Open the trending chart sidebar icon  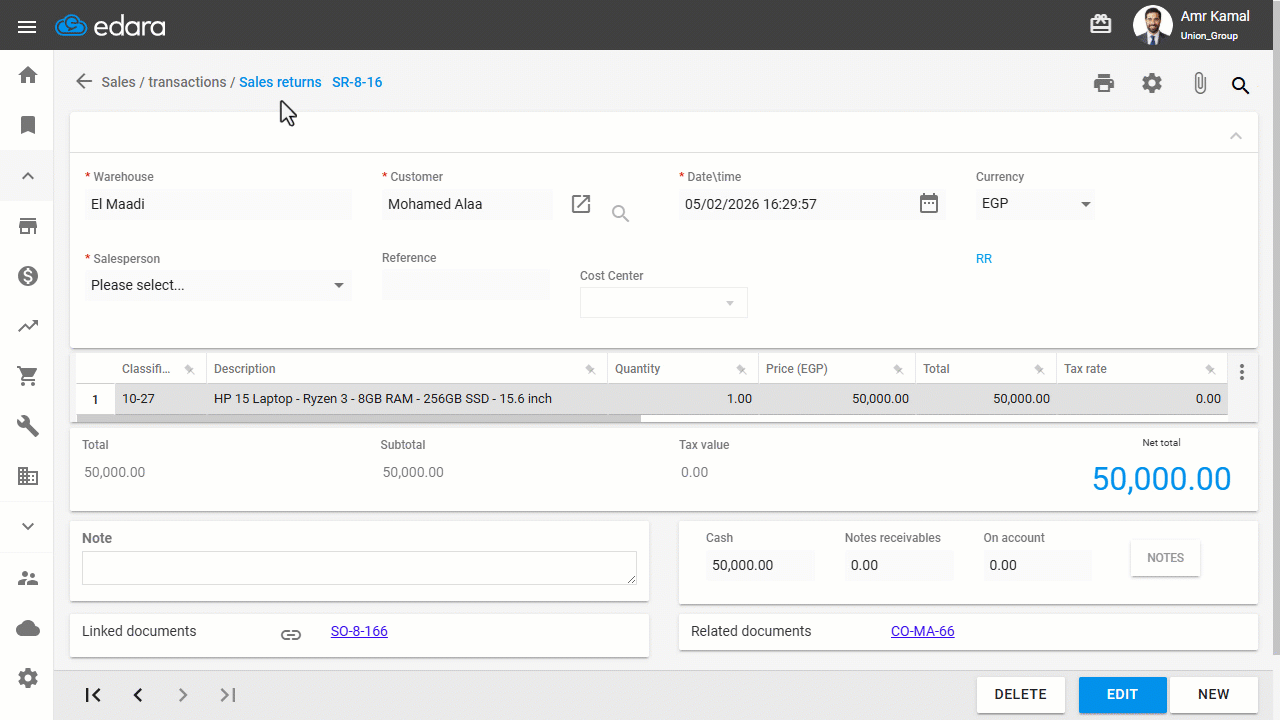(x=28, y=326)
